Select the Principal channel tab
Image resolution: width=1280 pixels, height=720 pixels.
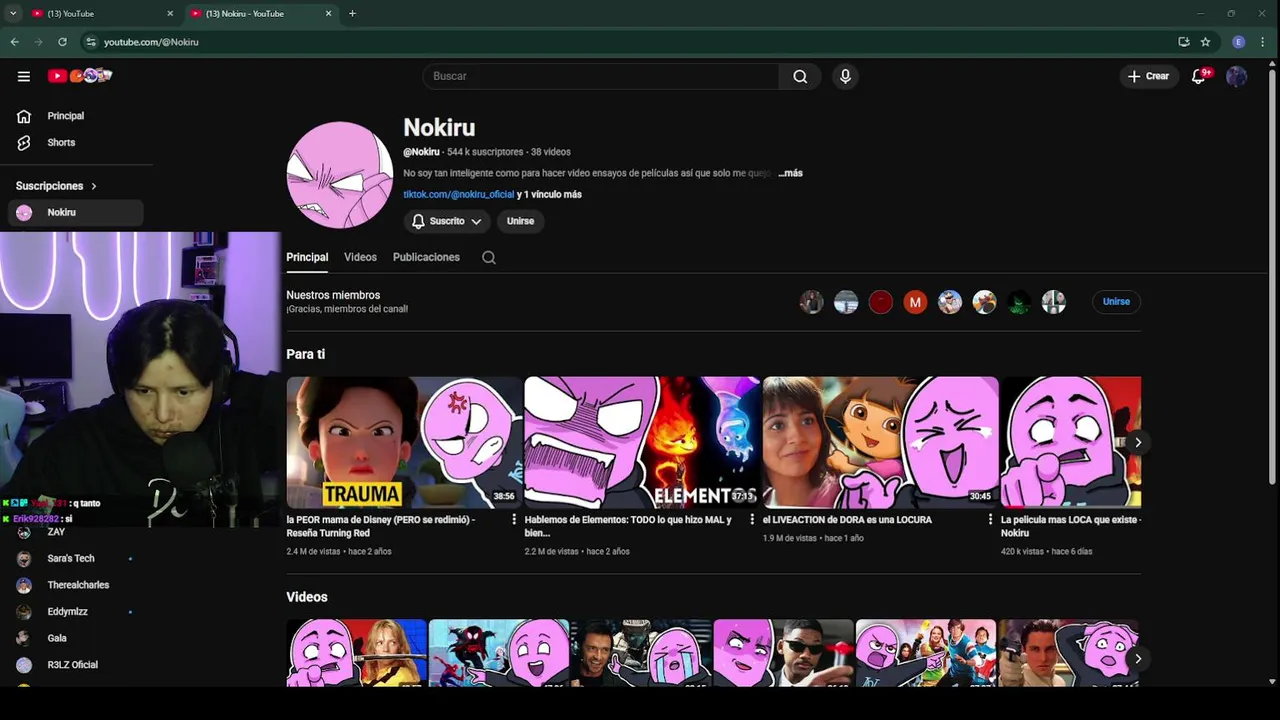click(307, 257)
